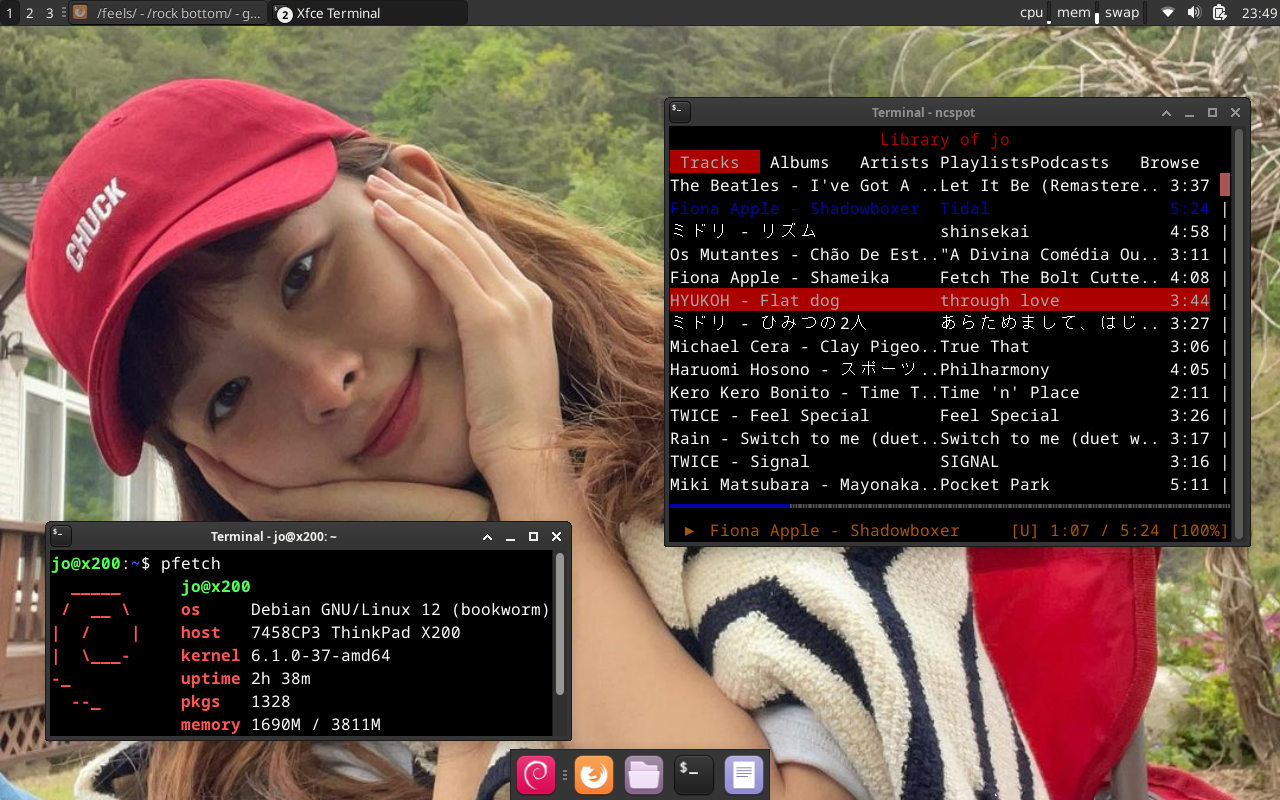Select Rain - Switch to me track
This screenshot has width=1280, height=800.
tap(940, 438)
